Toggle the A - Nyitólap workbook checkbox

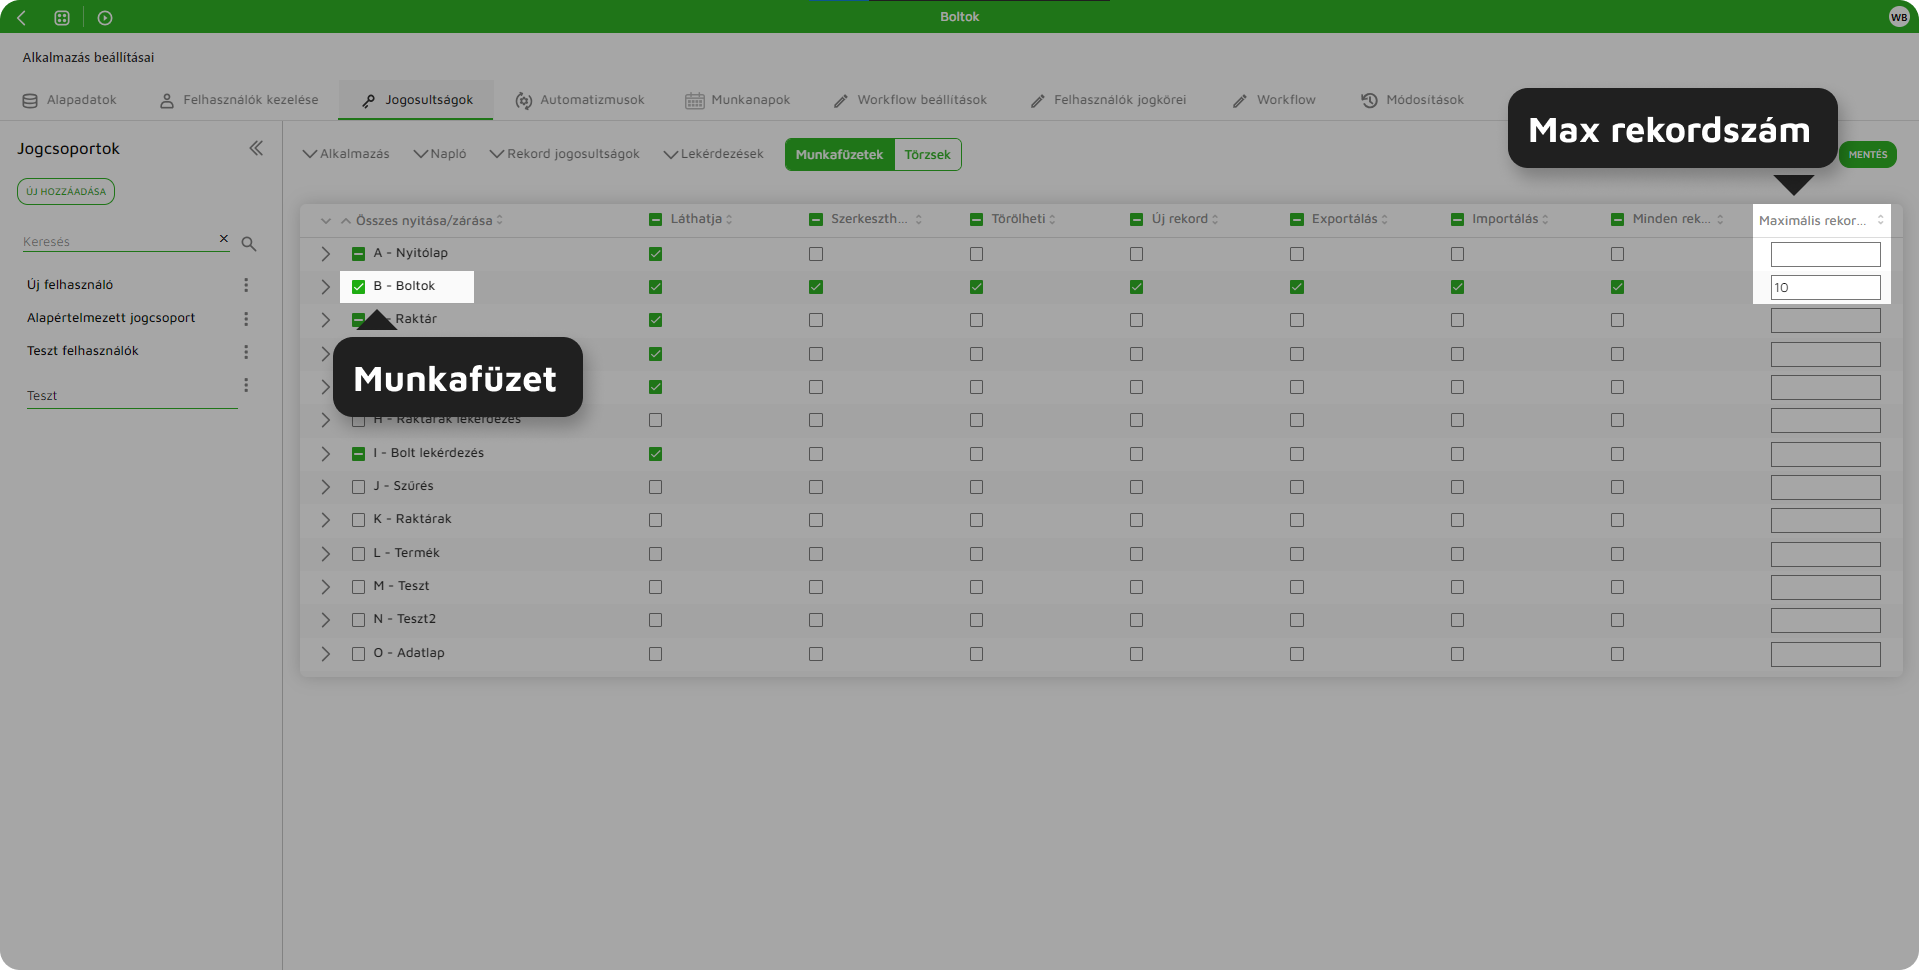(x=358, y=254)
